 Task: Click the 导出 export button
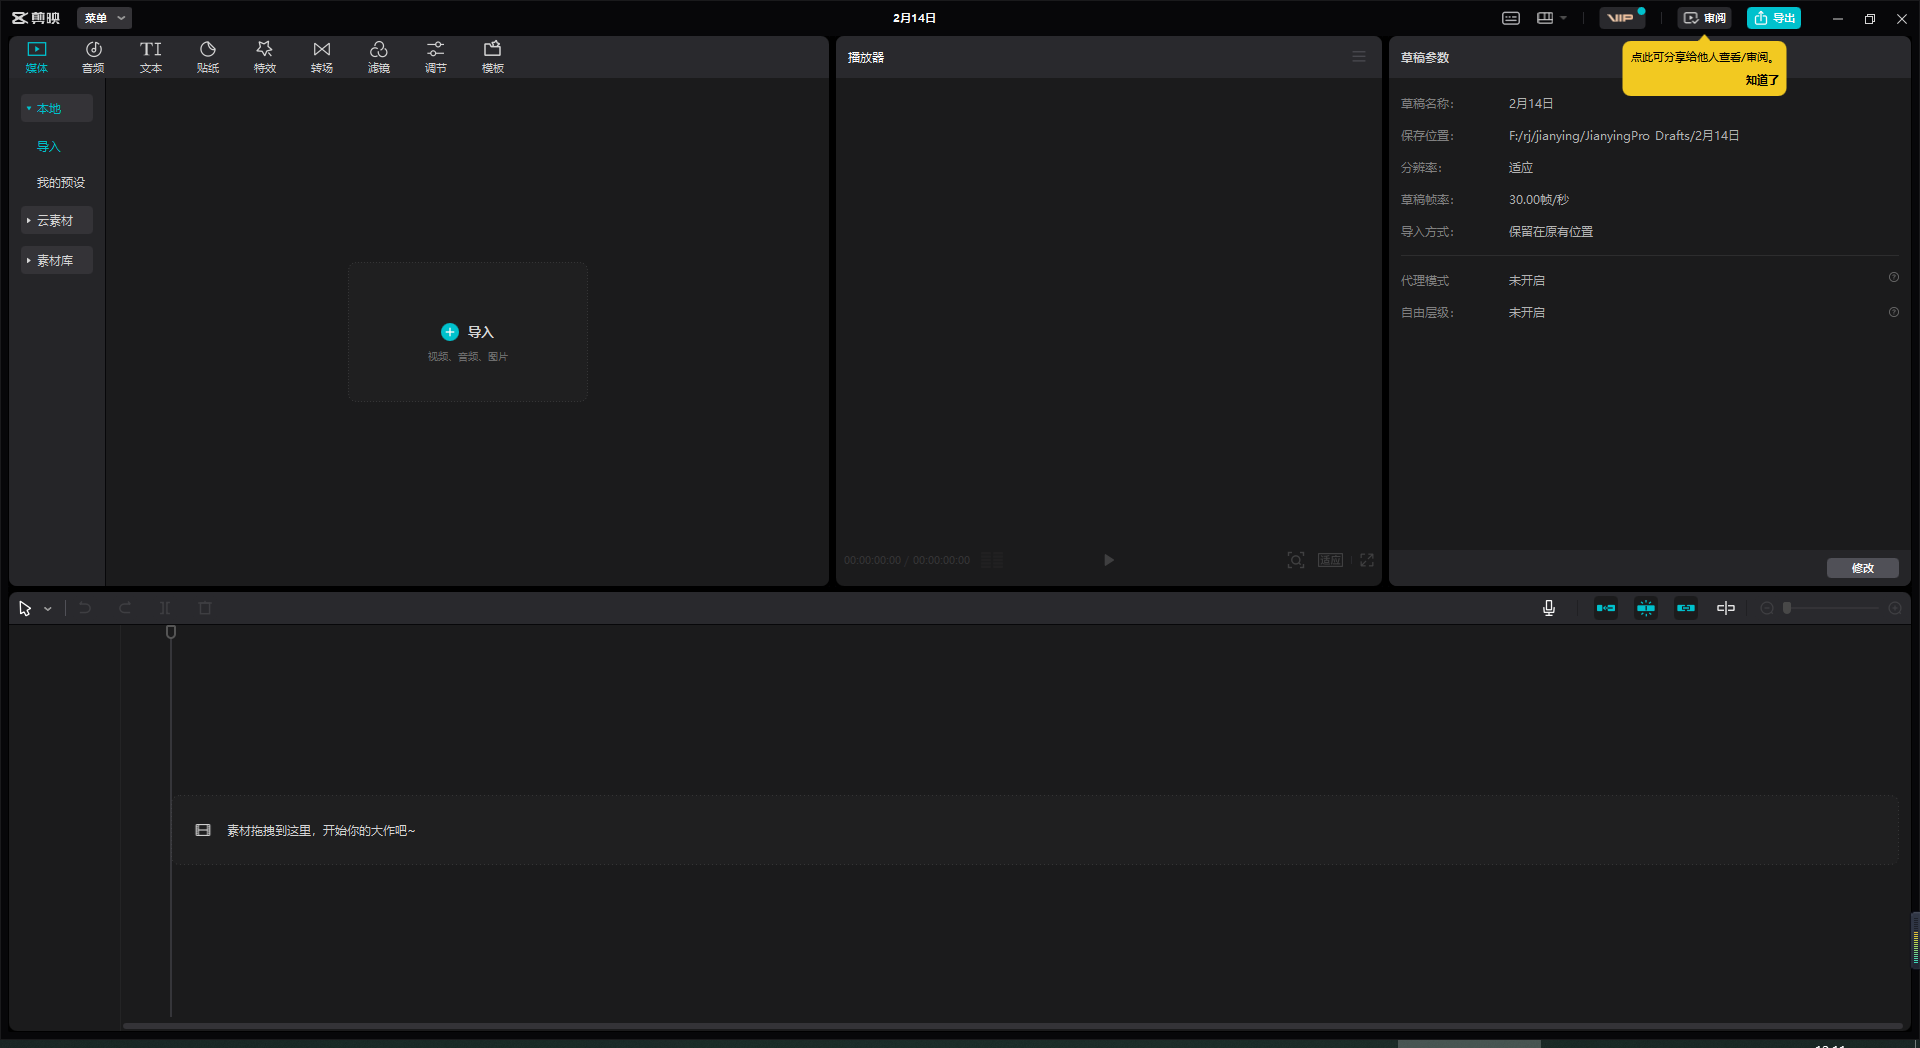tap(1774, 18)
